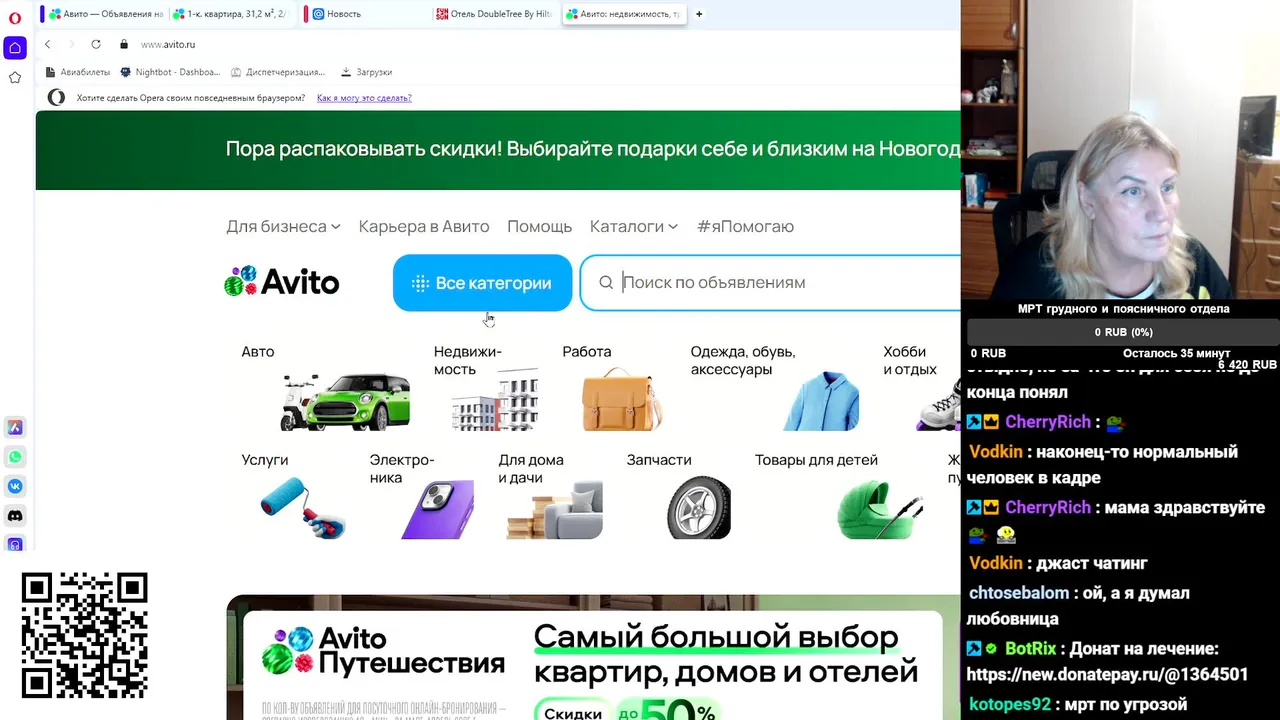
Task: Click CherryRich's 'мама здравствуйте' chat message
Action: pos(1117,521)
